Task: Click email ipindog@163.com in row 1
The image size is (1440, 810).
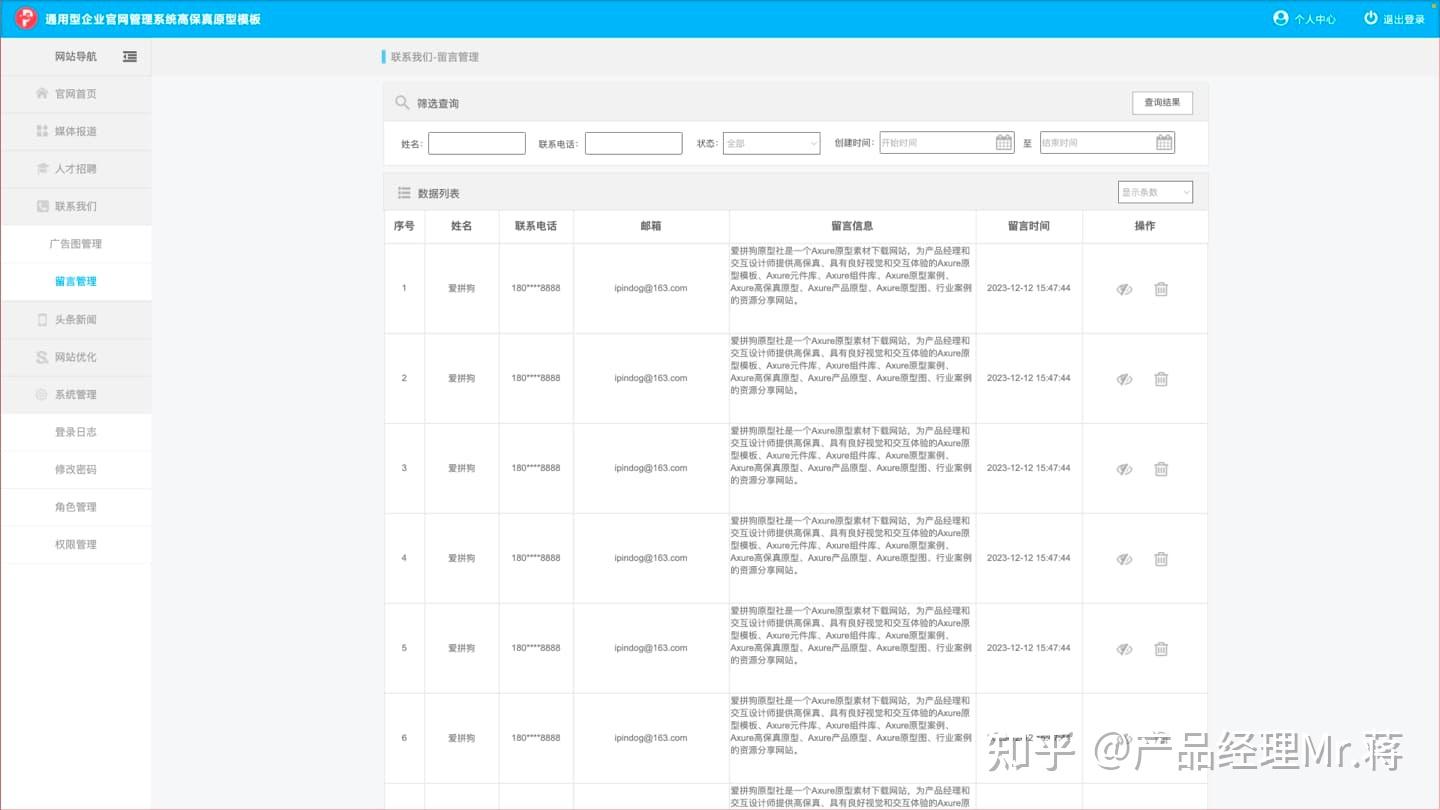Action: (x=651, y=288)
